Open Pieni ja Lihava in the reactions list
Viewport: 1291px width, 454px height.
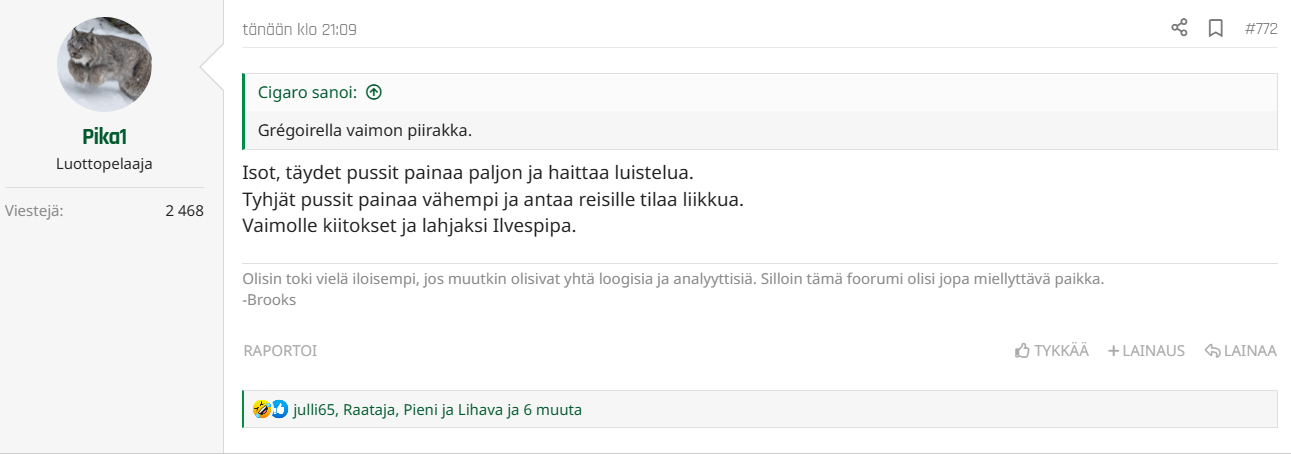point(453,409)
